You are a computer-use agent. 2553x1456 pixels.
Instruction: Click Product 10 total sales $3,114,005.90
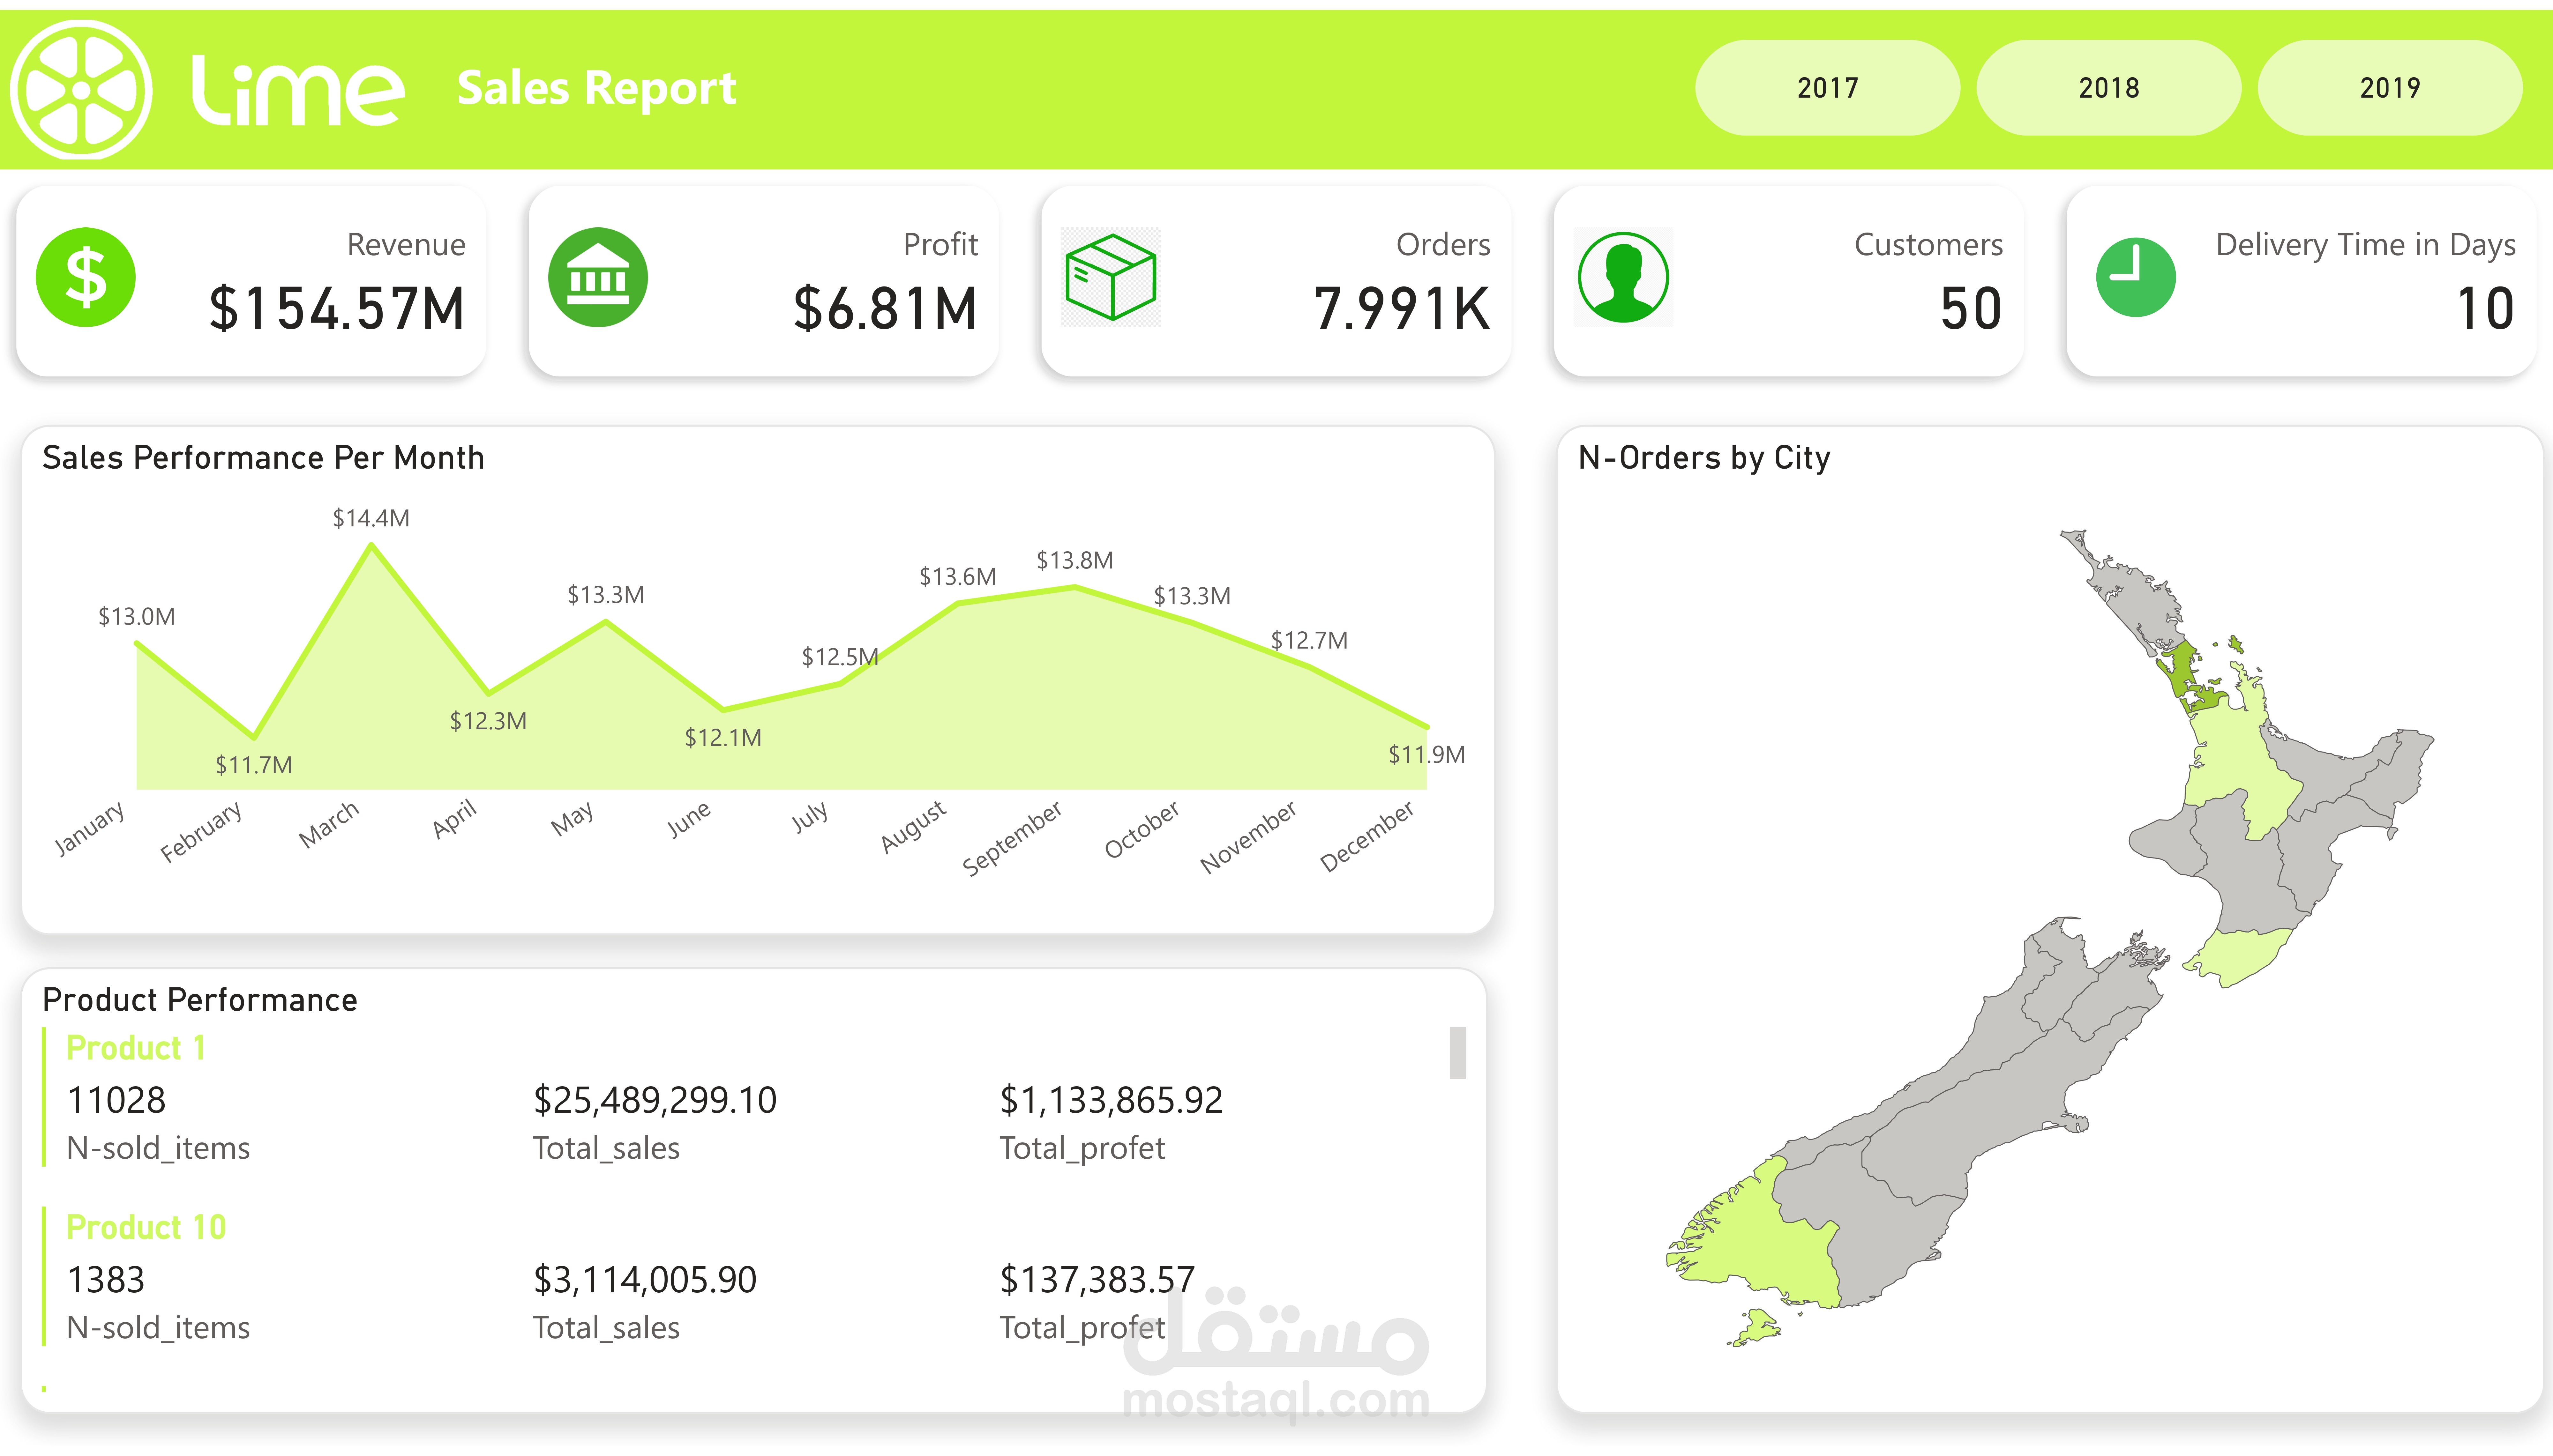tap(645, 1280)
